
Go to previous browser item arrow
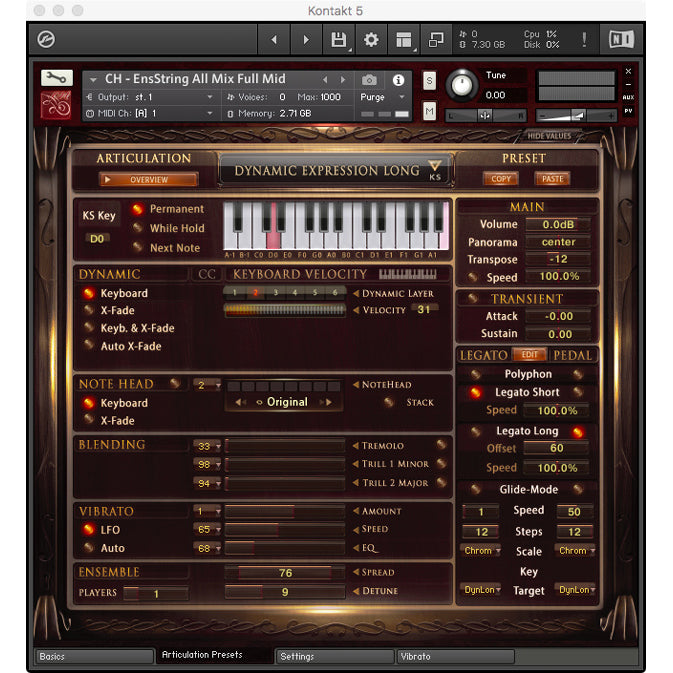pyautogui.click(x=274, y=39)
